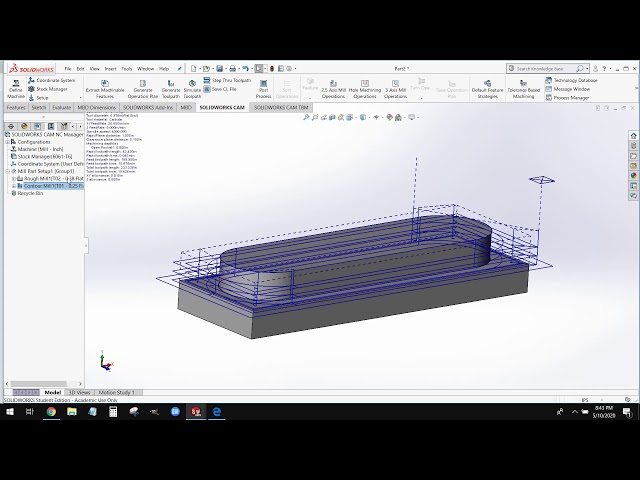This screenshot has width=640, height=480.
Task: Open the File menu
Action: click(68, 69)
